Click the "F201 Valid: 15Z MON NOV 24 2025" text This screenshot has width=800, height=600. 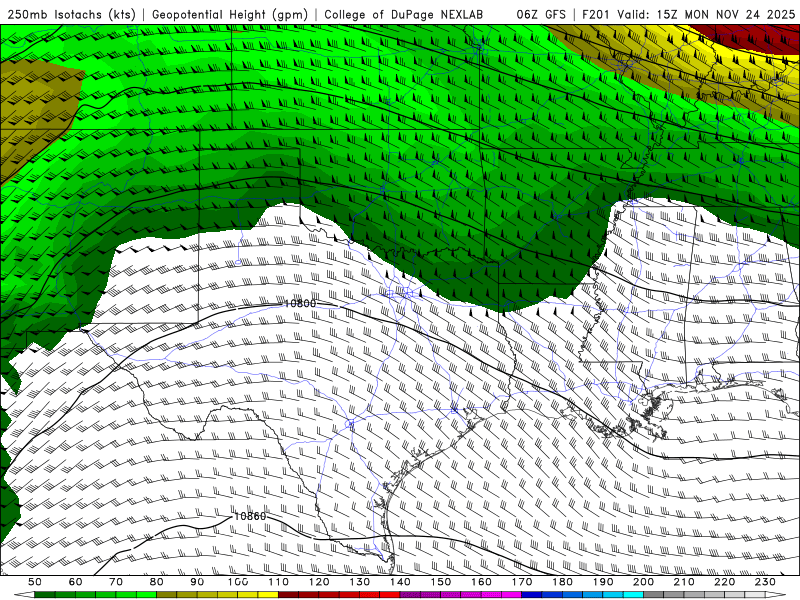(x=688, y=14)
